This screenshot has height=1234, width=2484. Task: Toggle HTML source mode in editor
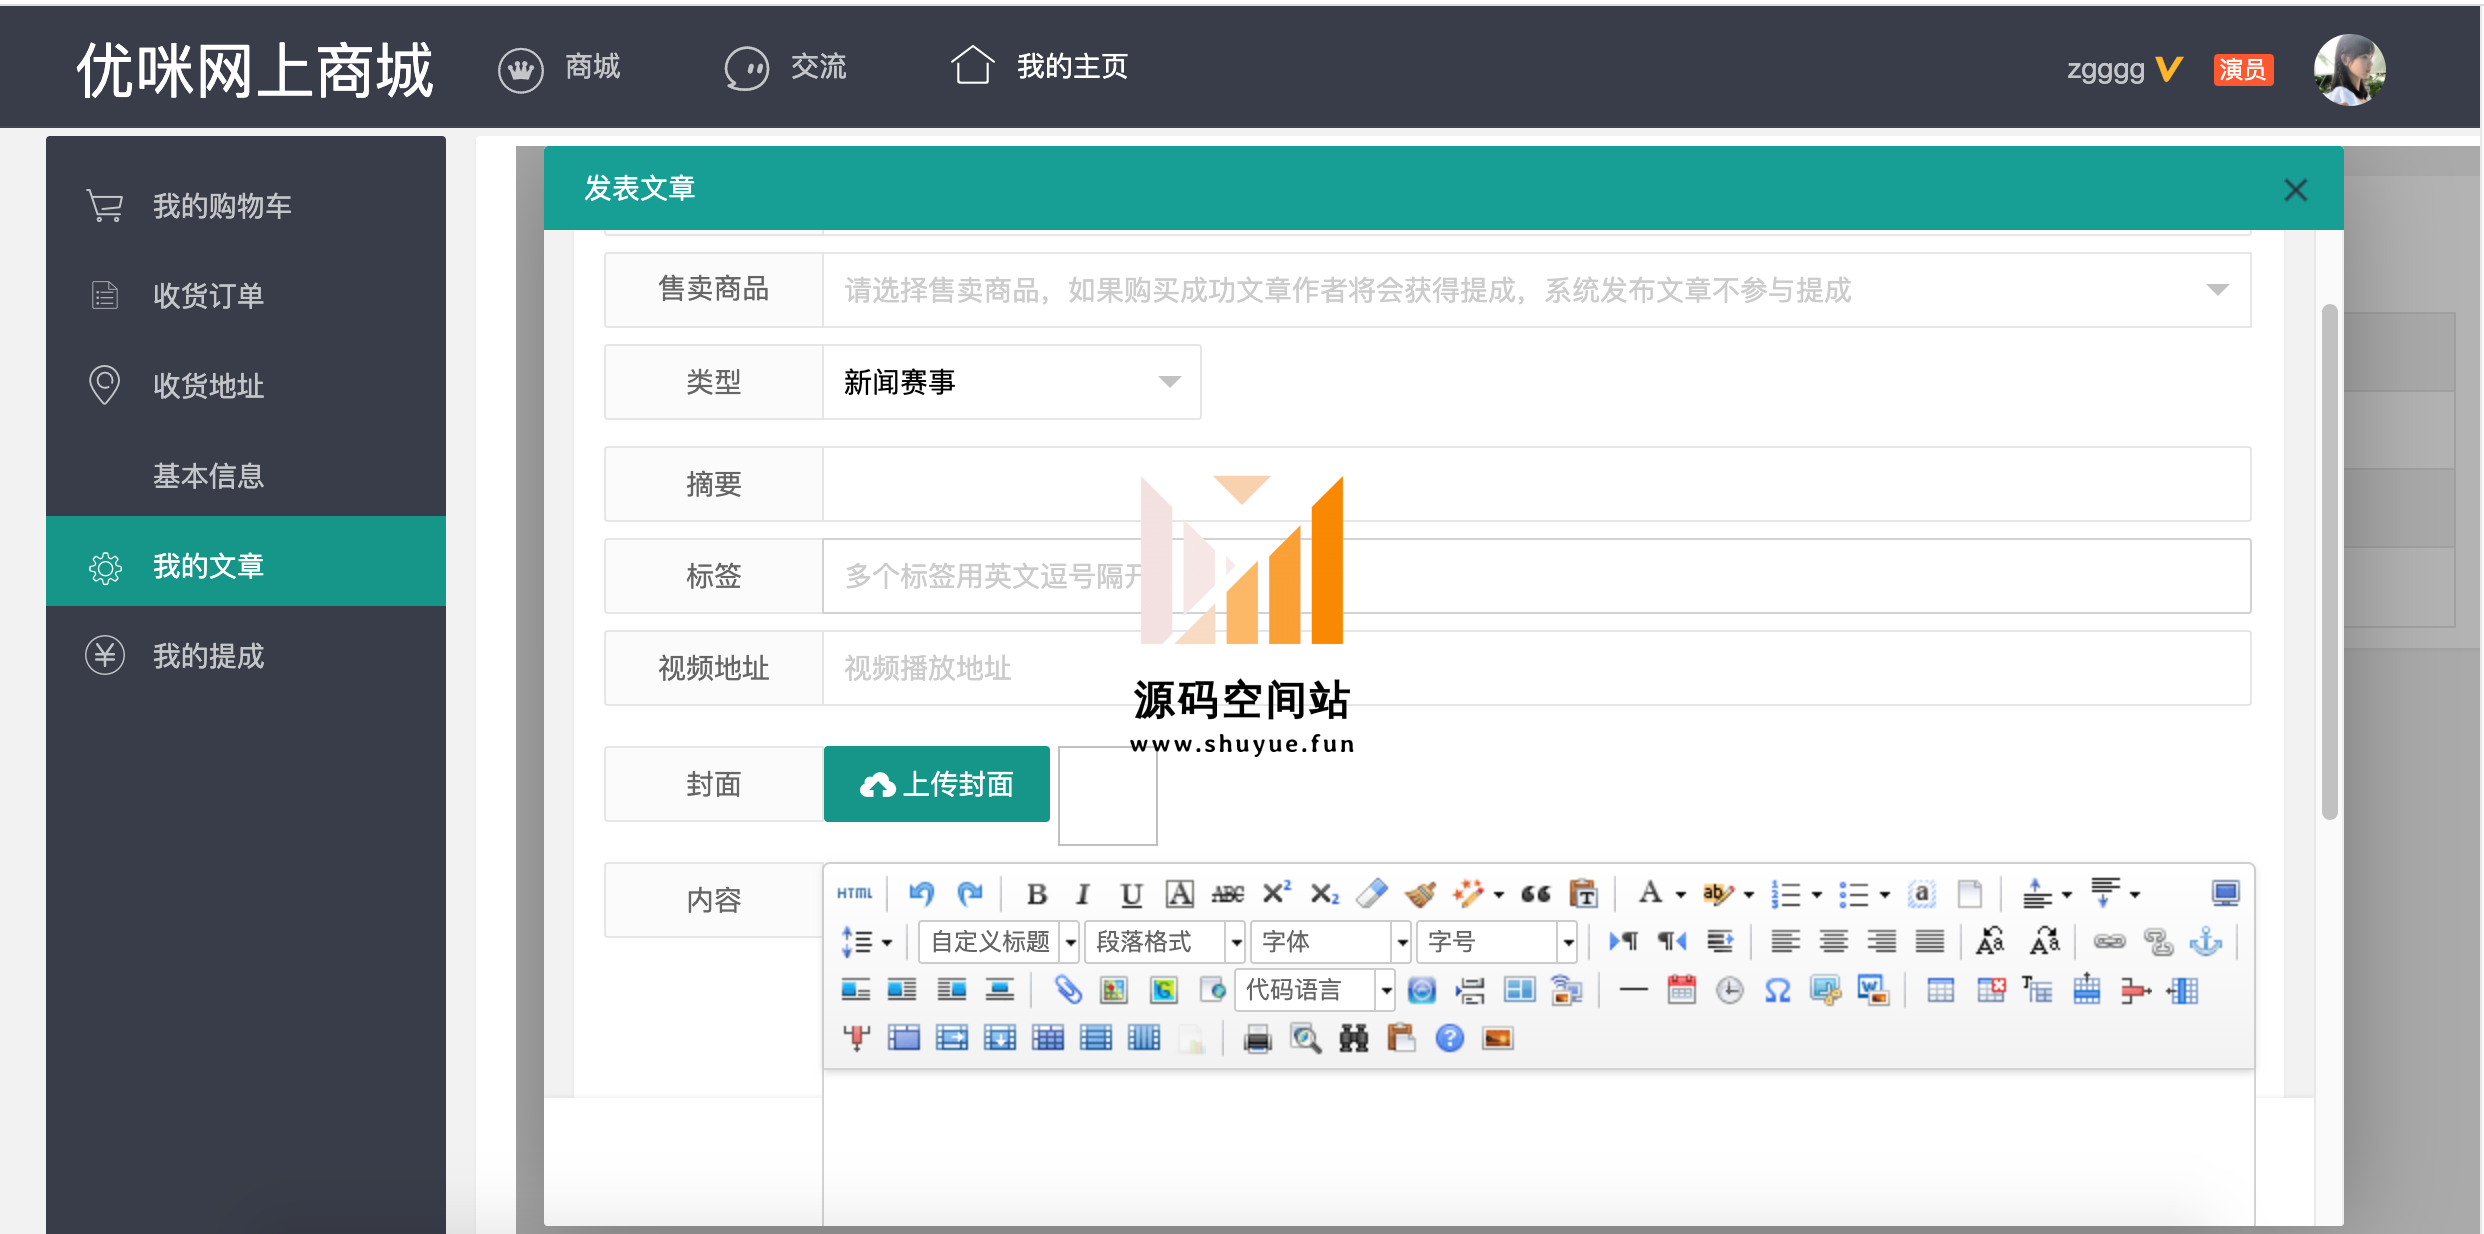click(854, 893)
